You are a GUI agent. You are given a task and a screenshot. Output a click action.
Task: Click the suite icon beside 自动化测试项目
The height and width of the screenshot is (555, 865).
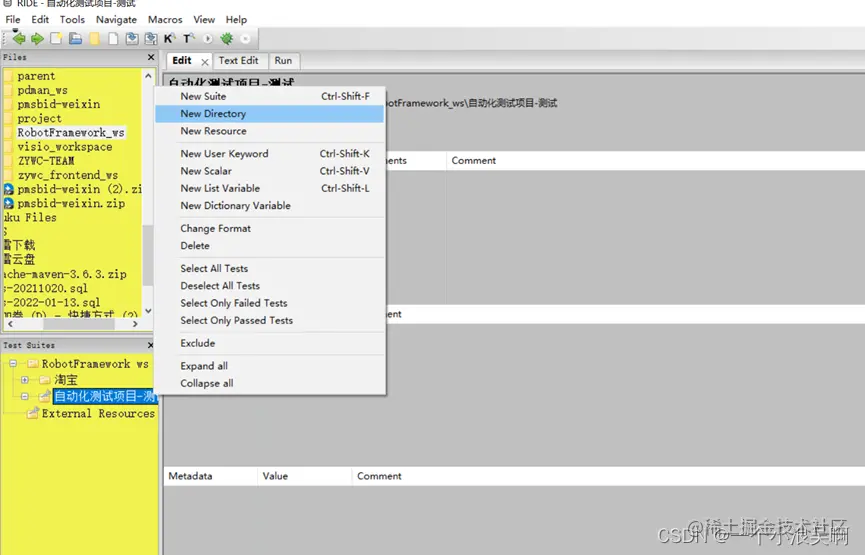(45, 396)
